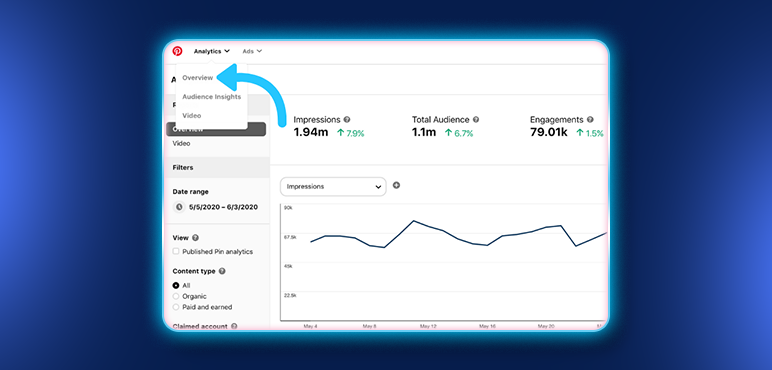Viewport: 772px width, 370px height.
Task: Click the help icon beside Content type
Action: [x=222, y=271]
